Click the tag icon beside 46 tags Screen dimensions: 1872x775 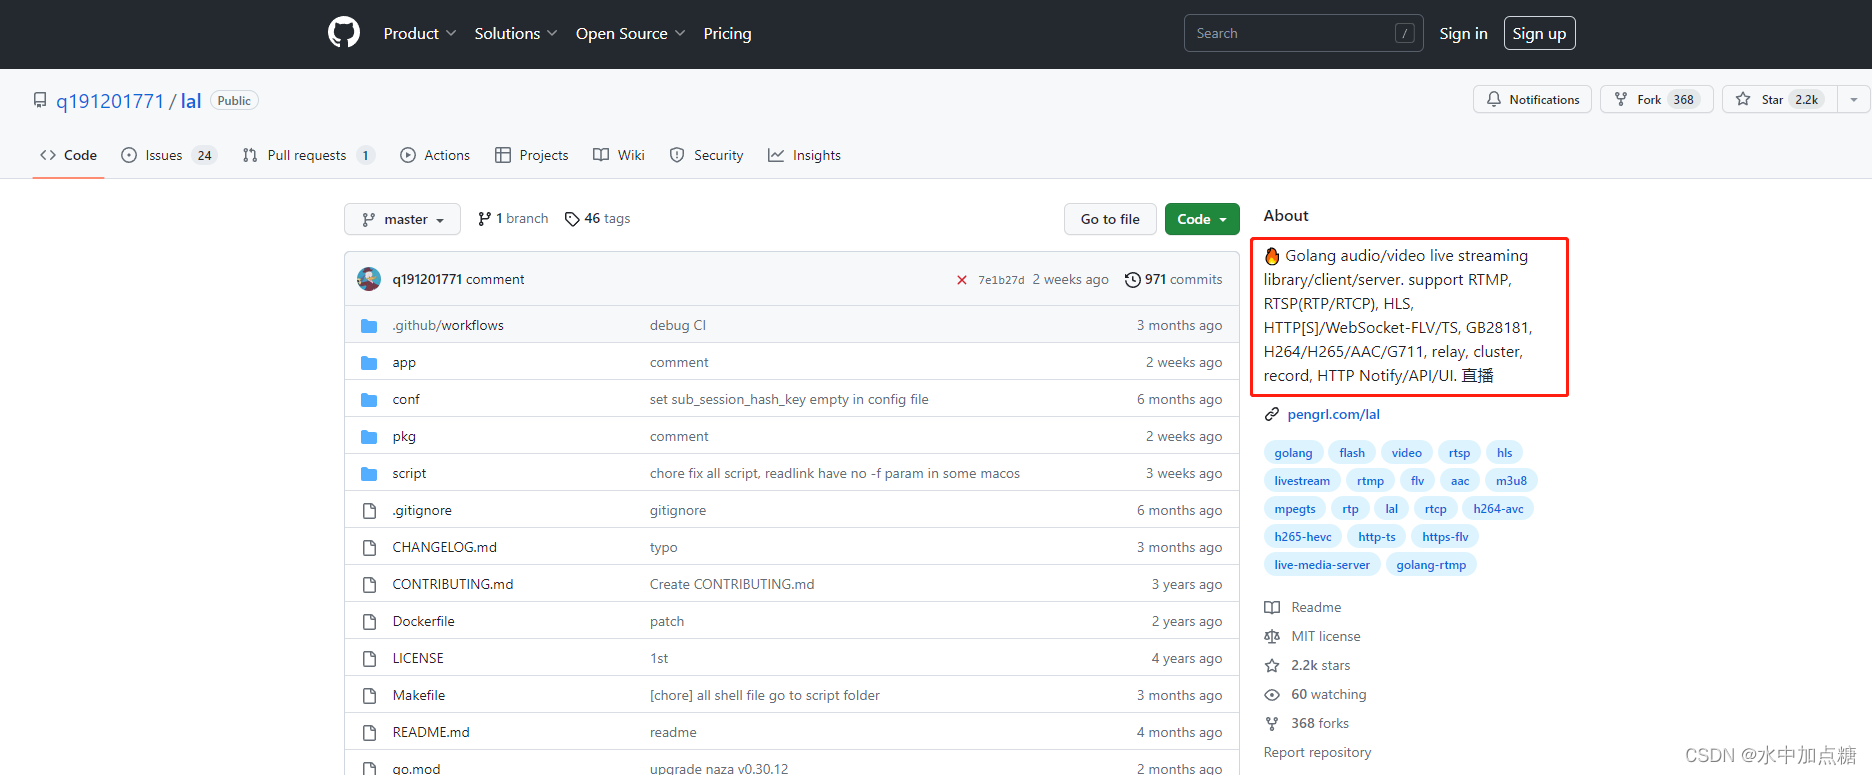[572, 219]
